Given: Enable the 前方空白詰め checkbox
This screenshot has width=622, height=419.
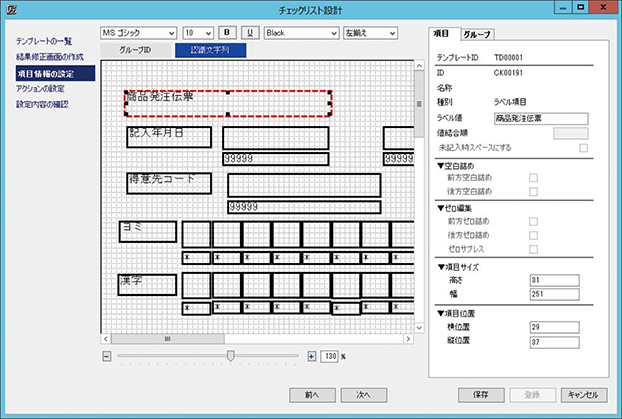Looking at the screenshot, I should pos(533,178).
